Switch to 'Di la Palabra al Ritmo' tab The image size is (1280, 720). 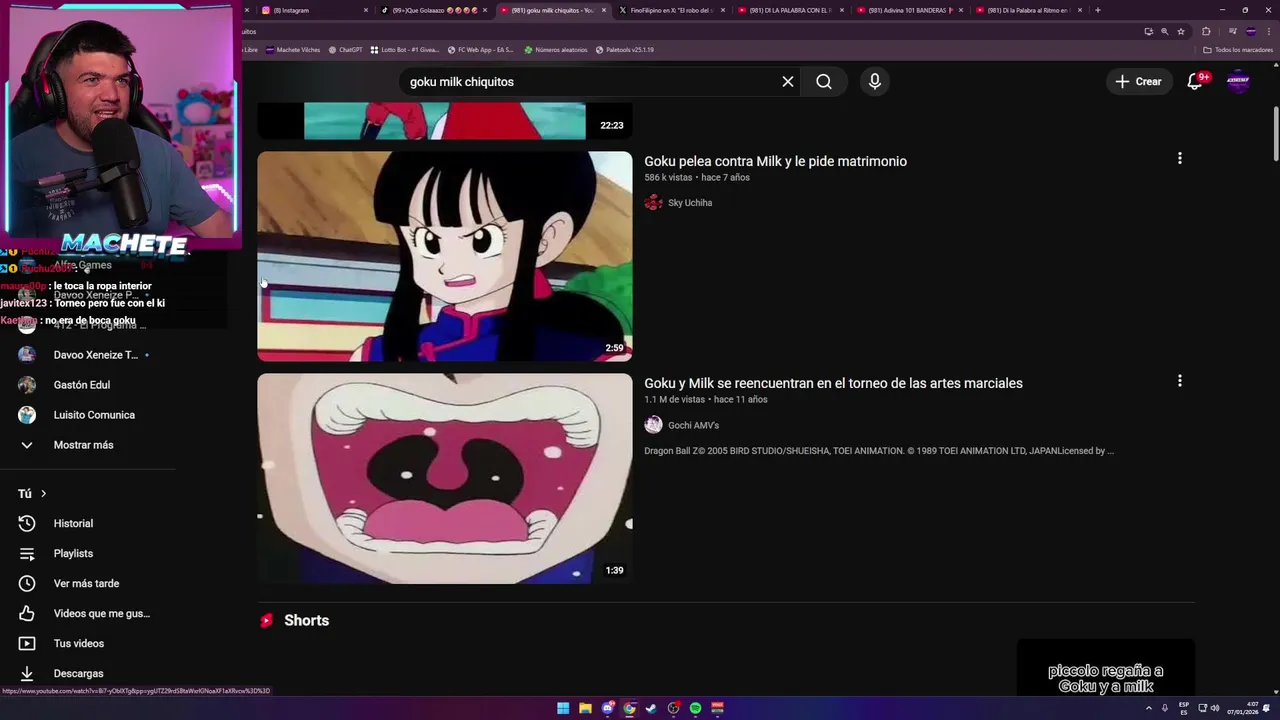point(1028,10)
